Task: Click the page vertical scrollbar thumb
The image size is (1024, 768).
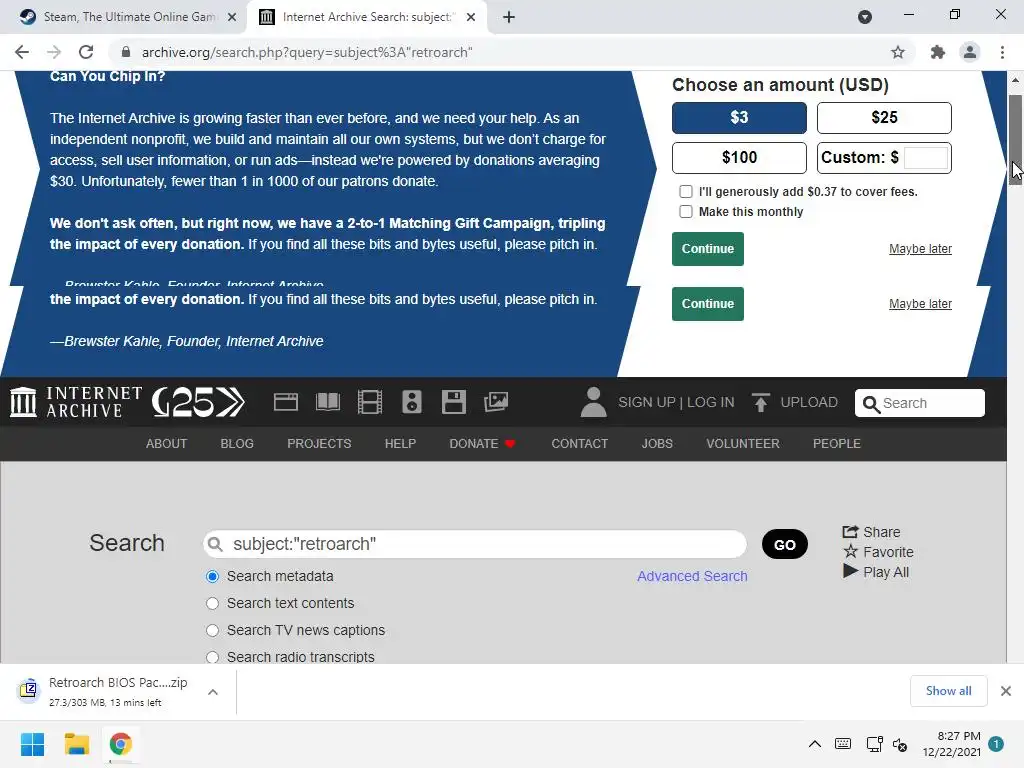Action: [1015, 140]
